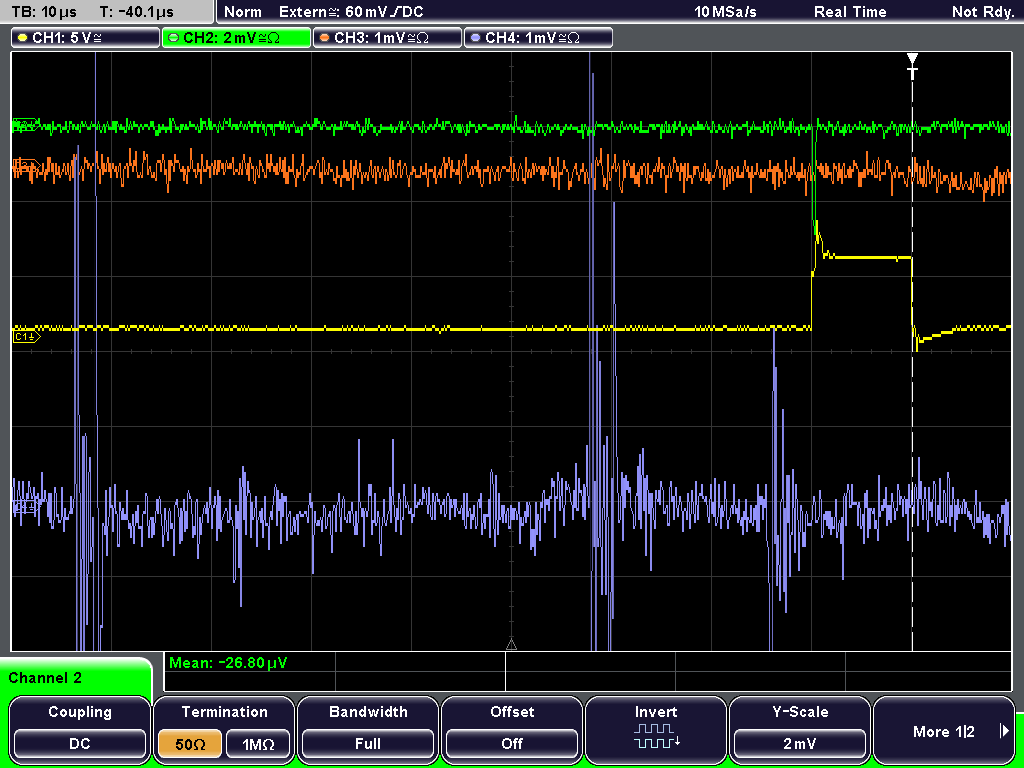Click the T: -40.1 µs trigger time readout
1024x768 pixels.
(x=136, y=12)
